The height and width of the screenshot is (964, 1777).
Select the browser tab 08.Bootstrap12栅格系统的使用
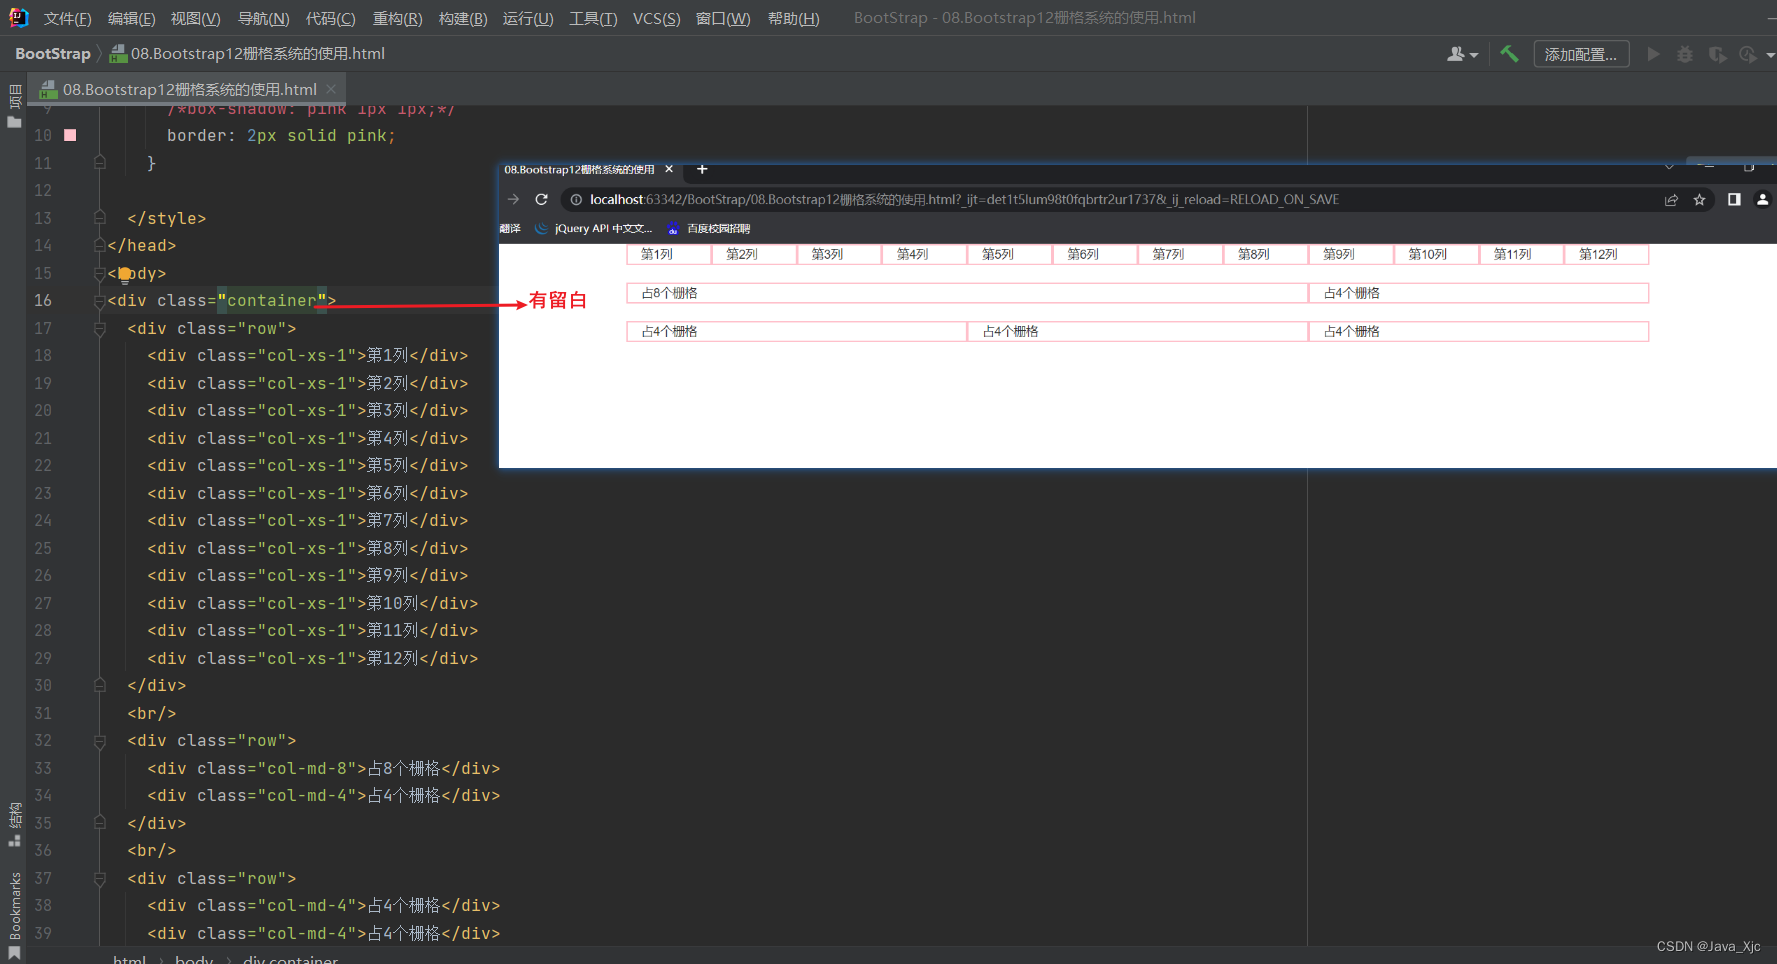coord(579,169)
